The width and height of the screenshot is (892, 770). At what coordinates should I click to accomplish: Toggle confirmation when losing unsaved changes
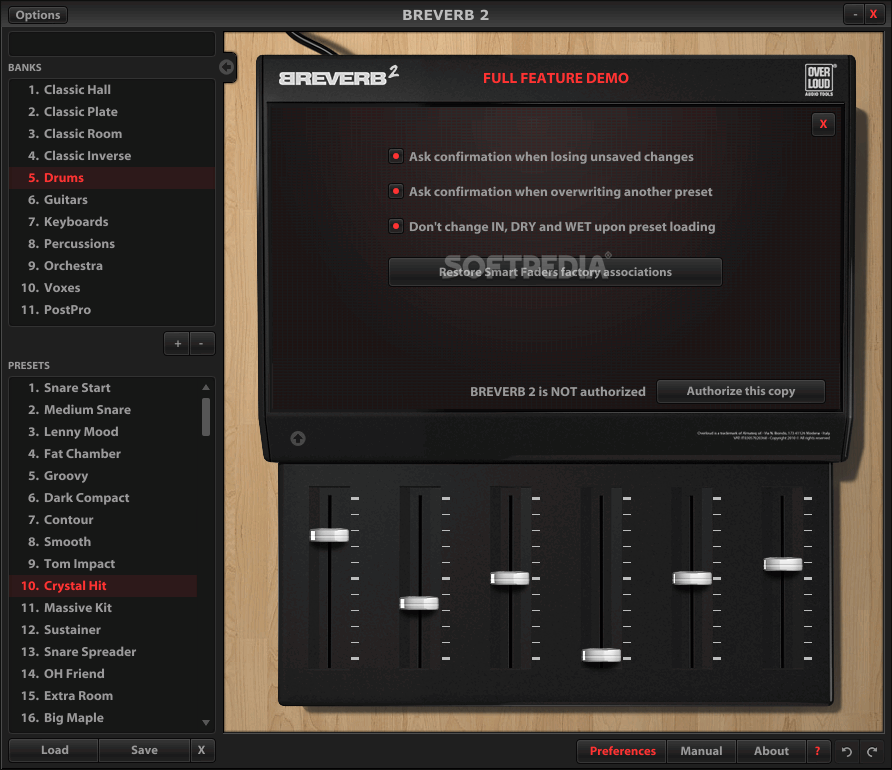[396, 156]
